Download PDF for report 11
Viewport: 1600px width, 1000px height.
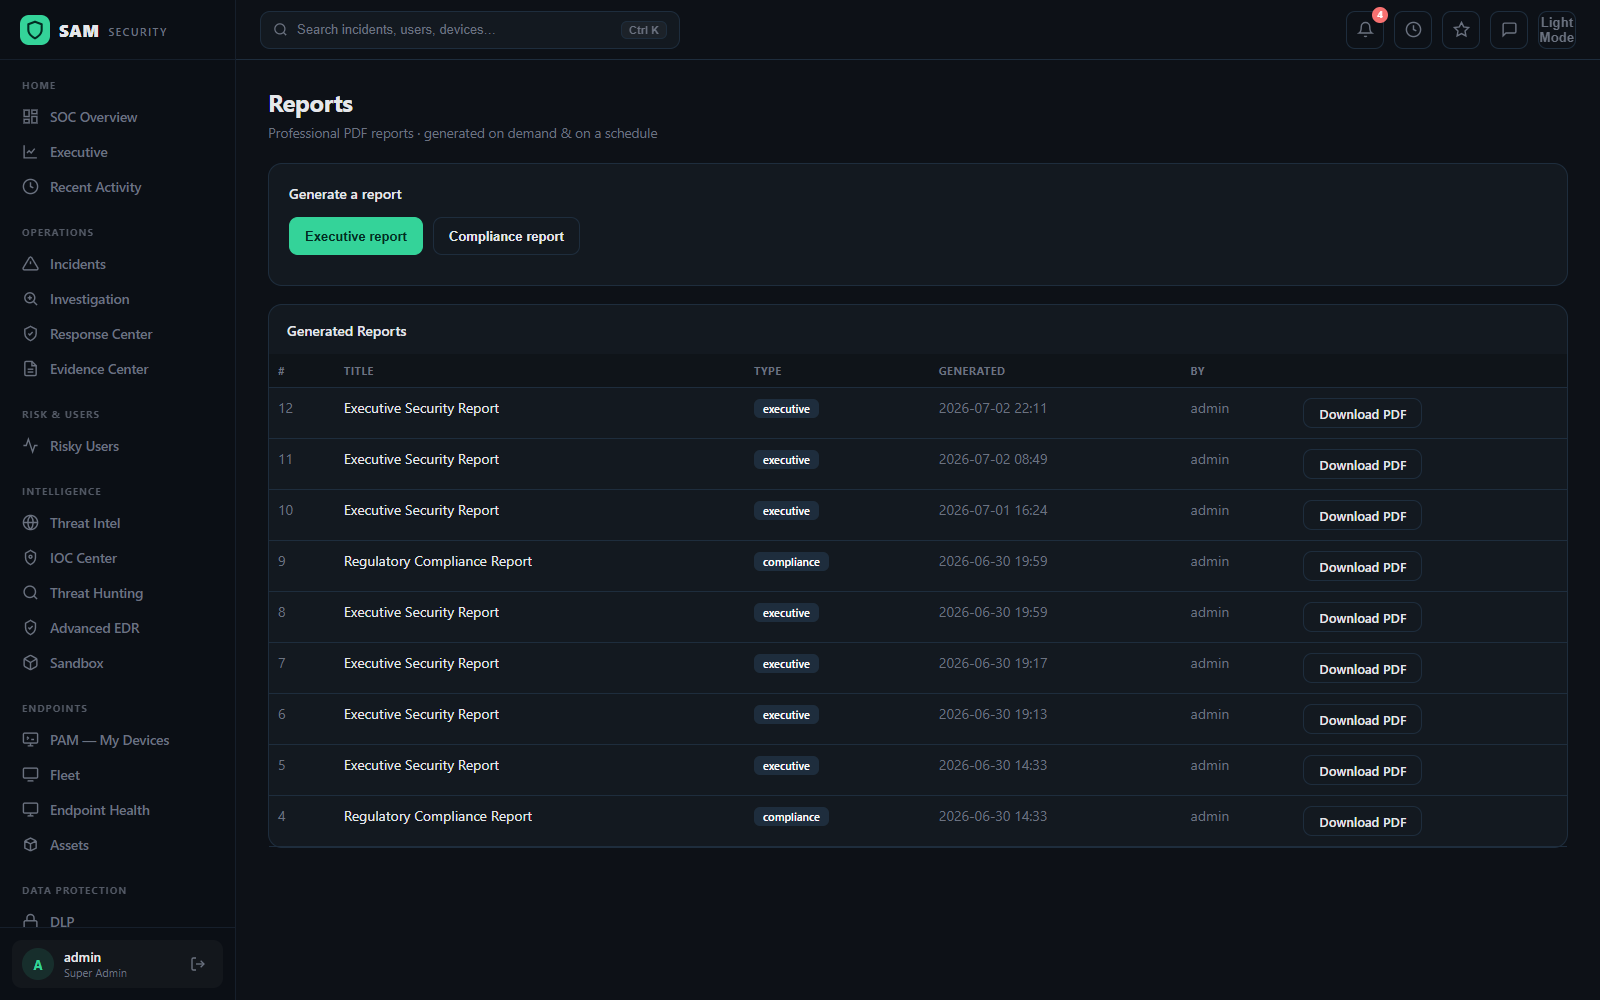pos(1362,465)
